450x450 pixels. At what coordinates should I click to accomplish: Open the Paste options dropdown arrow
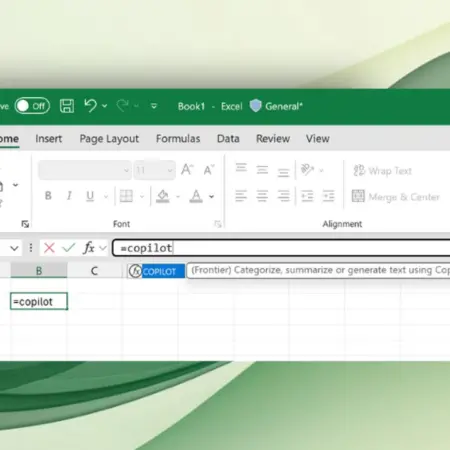[15, 185]
